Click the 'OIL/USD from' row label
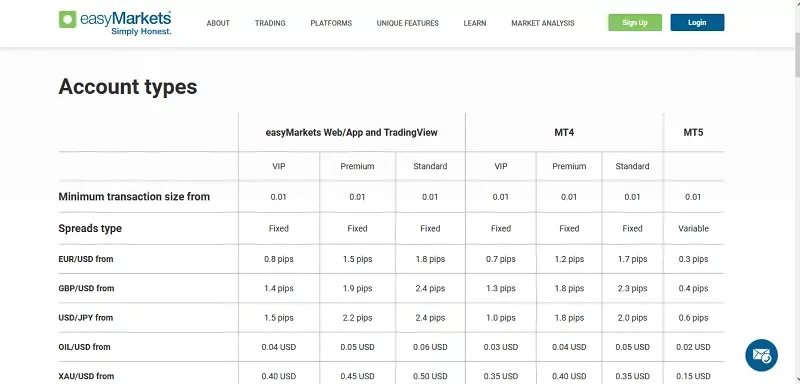This screenshot has height=384, width=800. tap(84, 347)
